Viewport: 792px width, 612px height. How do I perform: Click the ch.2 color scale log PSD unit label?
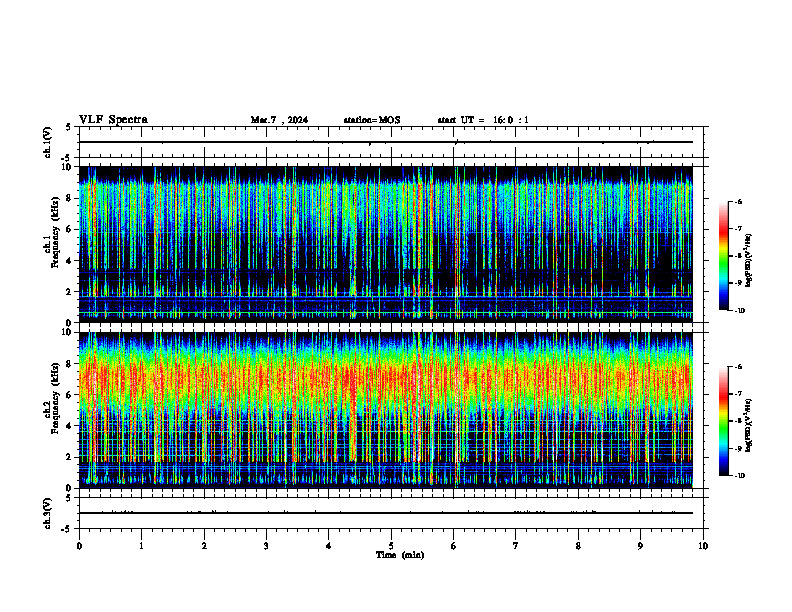749,425
